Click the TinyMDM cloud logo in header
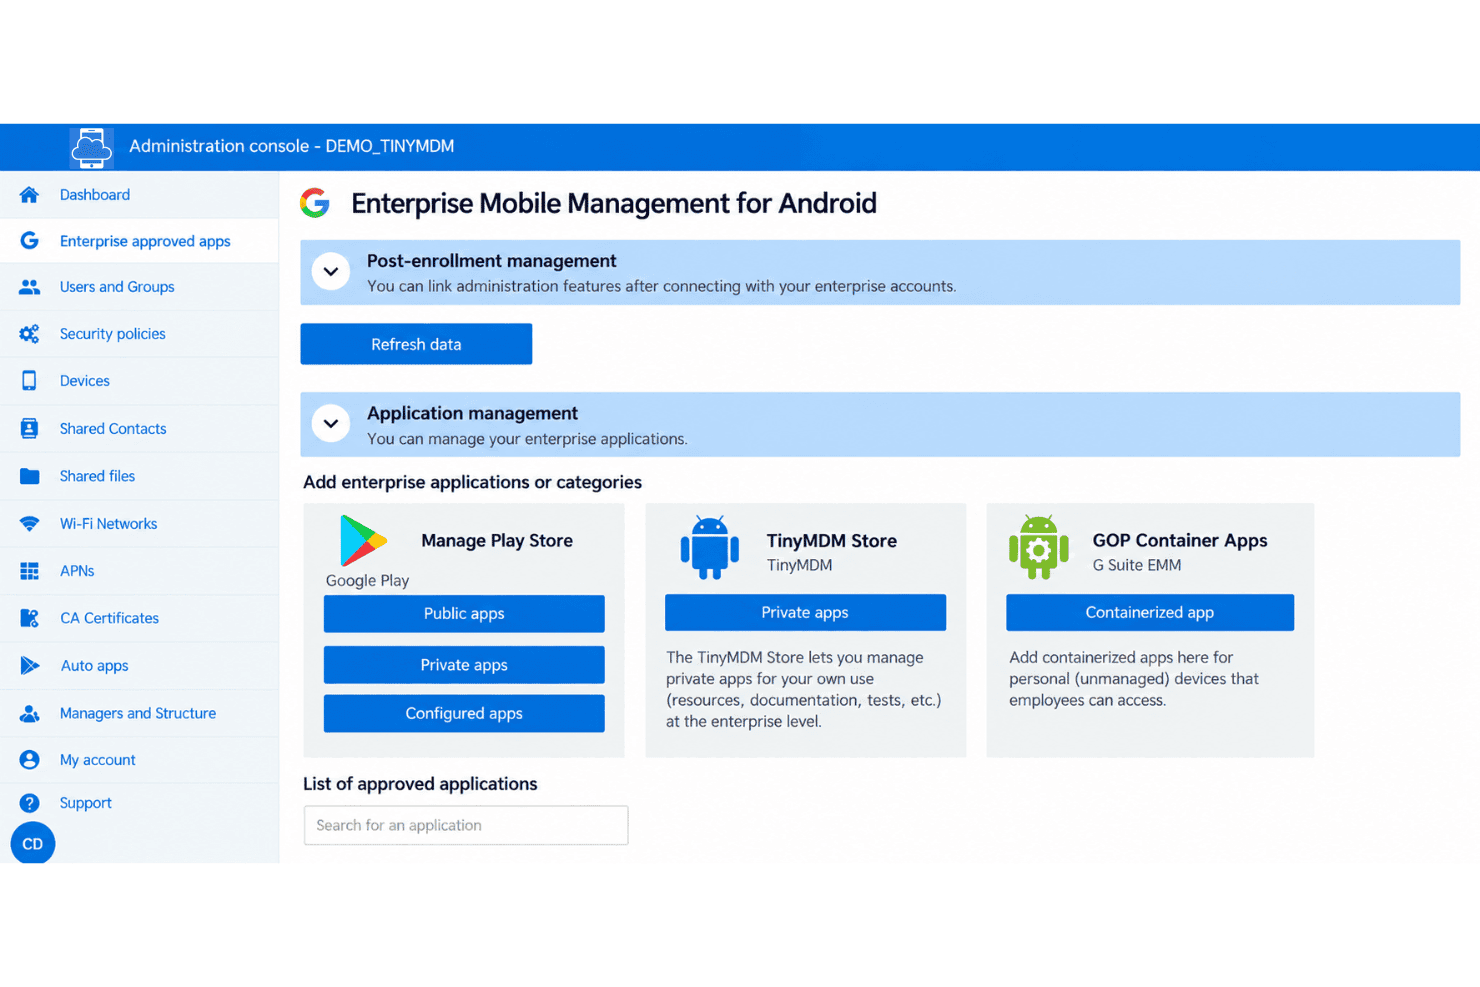 (x=91, y=147)
